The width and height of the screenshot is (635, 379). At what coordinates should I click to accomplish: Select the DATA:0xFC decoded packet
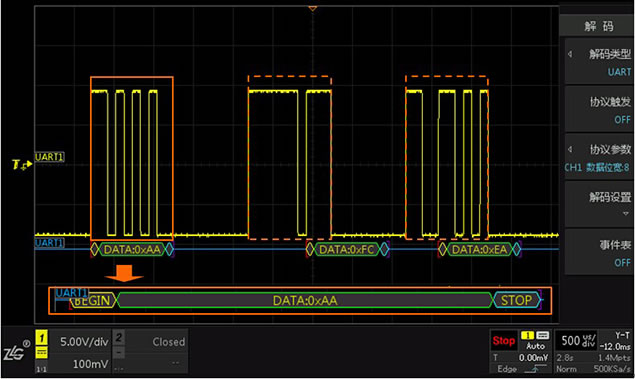(346, 249)
